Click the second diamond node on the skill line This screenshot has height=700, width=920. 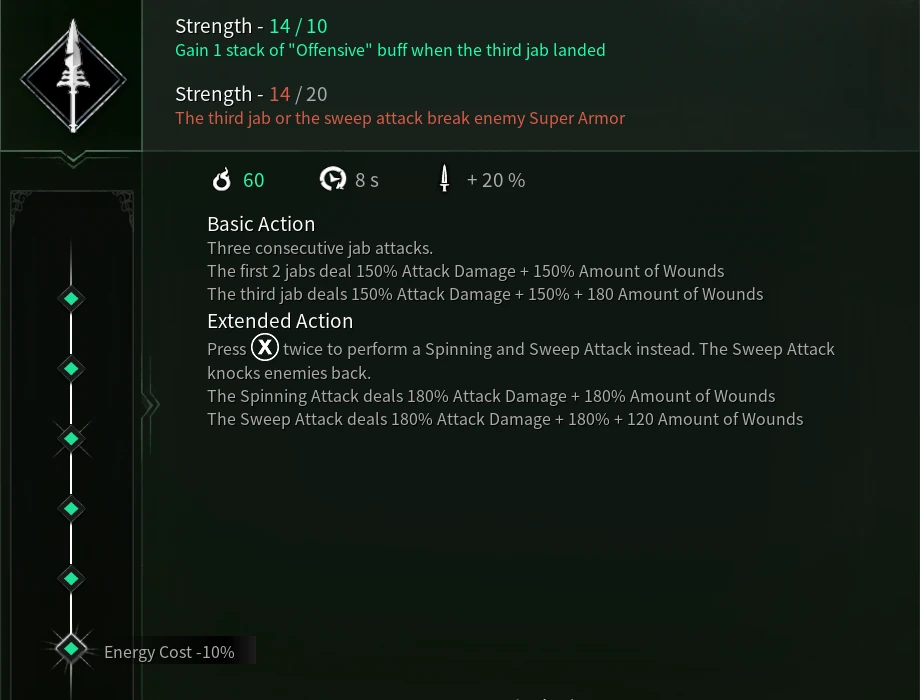tap(71, 368)
